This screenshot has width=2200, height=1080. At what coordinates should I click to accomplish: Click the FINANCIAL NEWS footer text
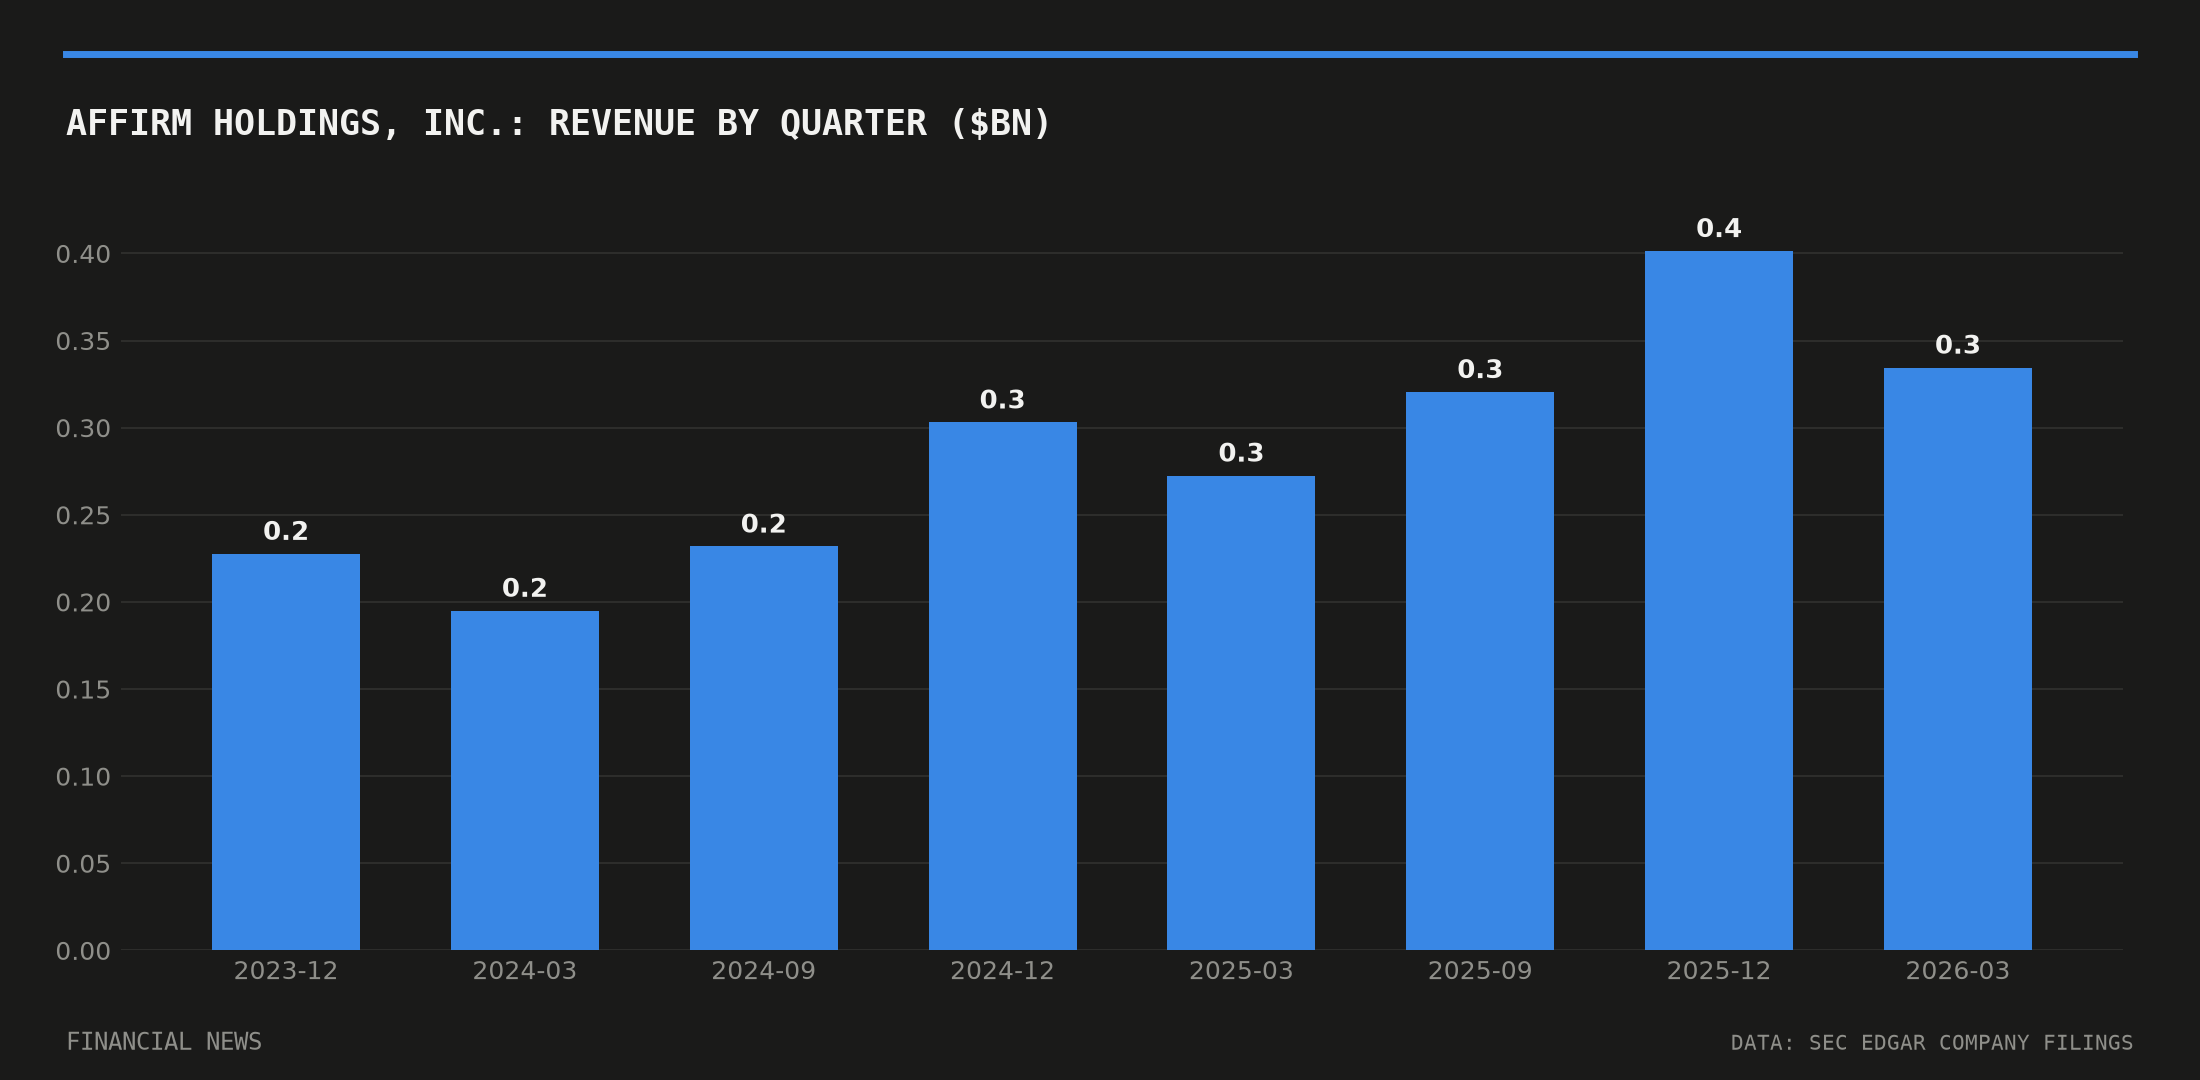(164, 1042)
